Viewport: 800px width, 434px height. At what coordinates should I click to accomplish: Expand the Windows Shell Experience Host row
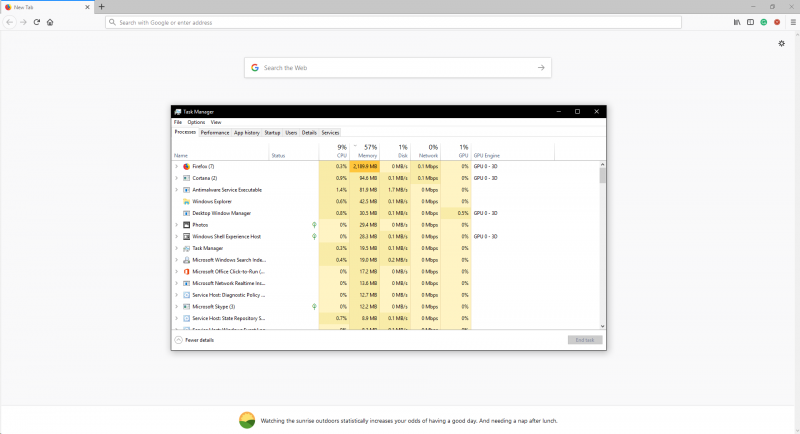point(177,237)
